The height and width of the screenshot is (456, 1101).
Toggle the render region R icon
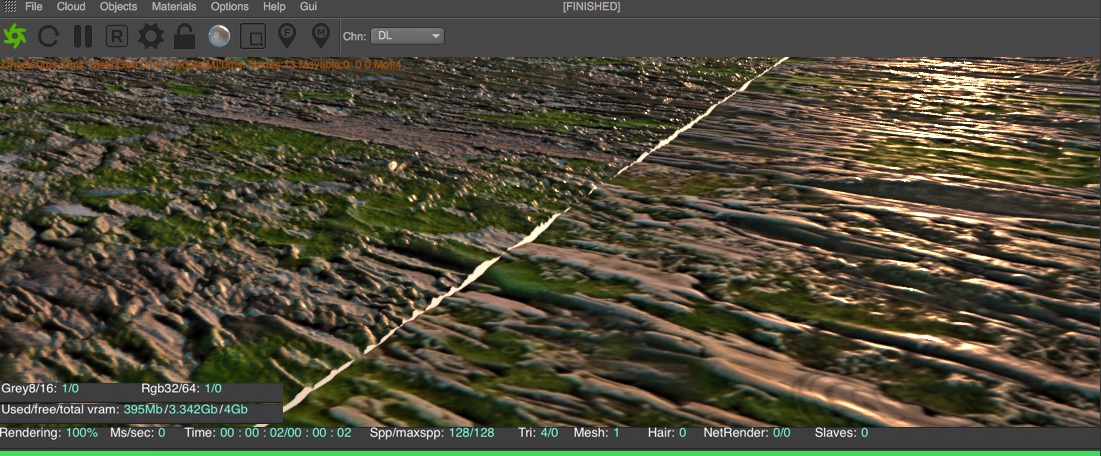tap(117, 36)
